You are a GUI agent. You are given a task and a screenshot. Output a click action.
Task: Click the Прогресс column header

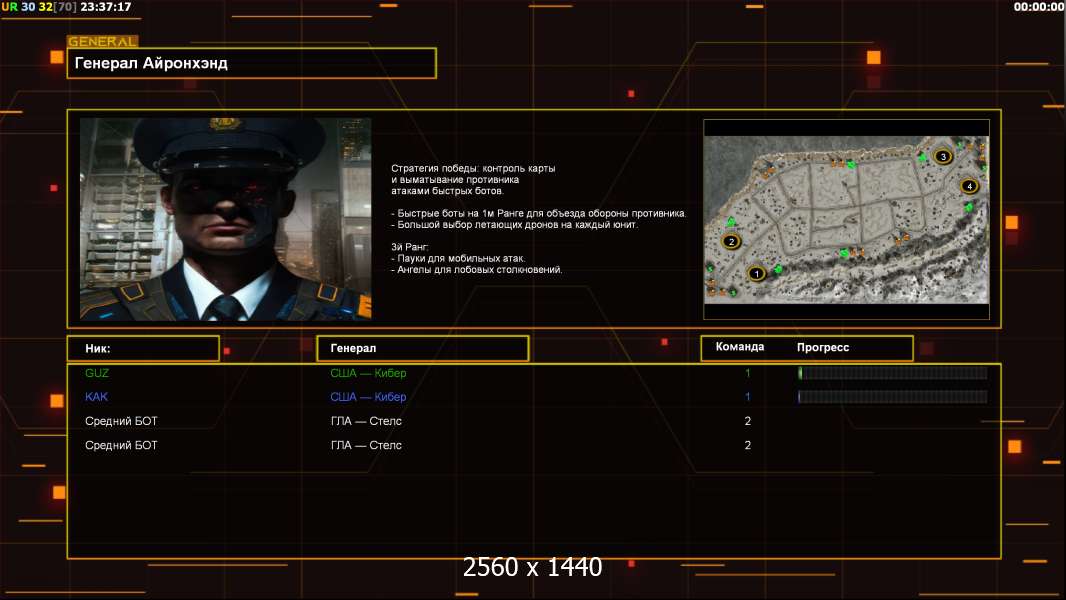pos(823,347)
